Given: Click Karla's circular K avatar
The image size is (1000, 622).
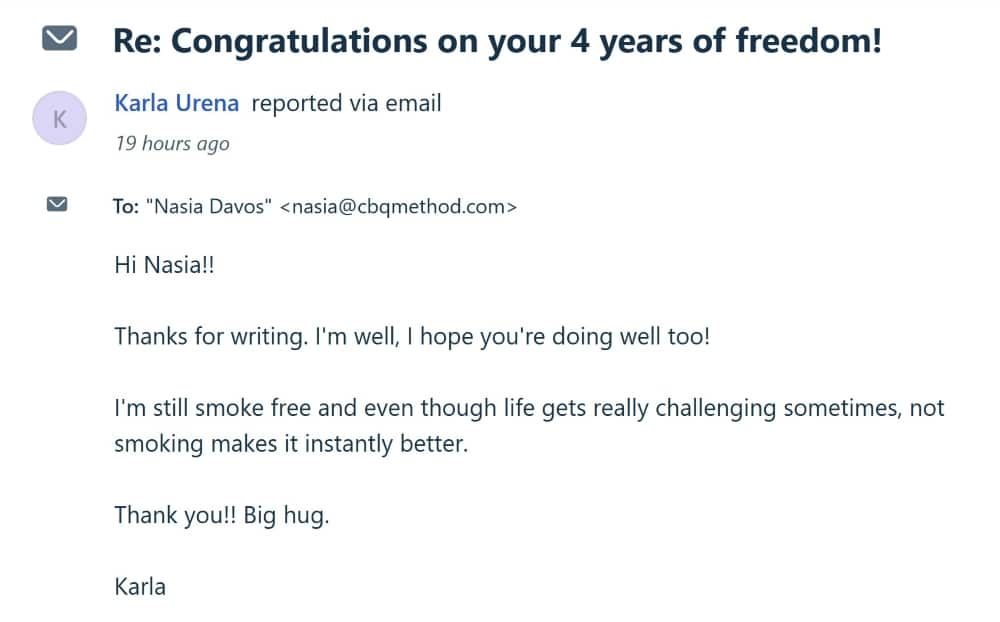Looking at the screenshot, I should click(59, 117).
